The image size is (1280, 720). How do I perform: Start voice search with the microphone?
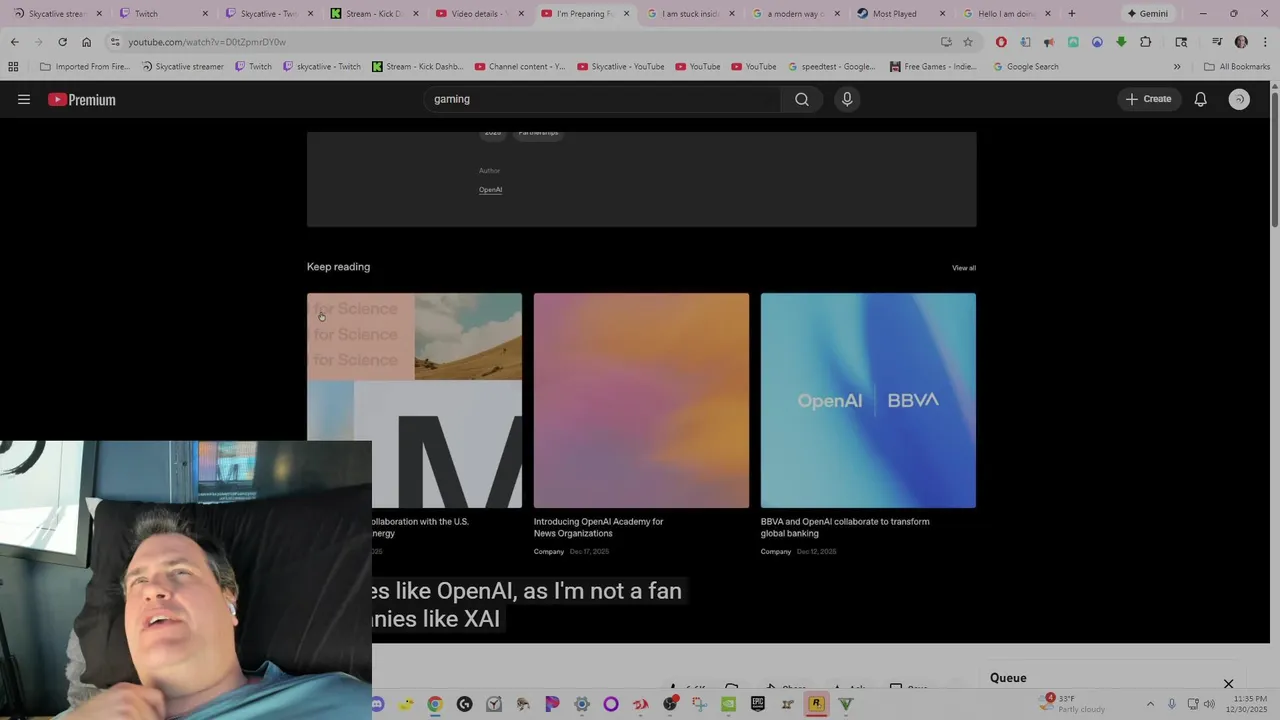coord(847,99)
